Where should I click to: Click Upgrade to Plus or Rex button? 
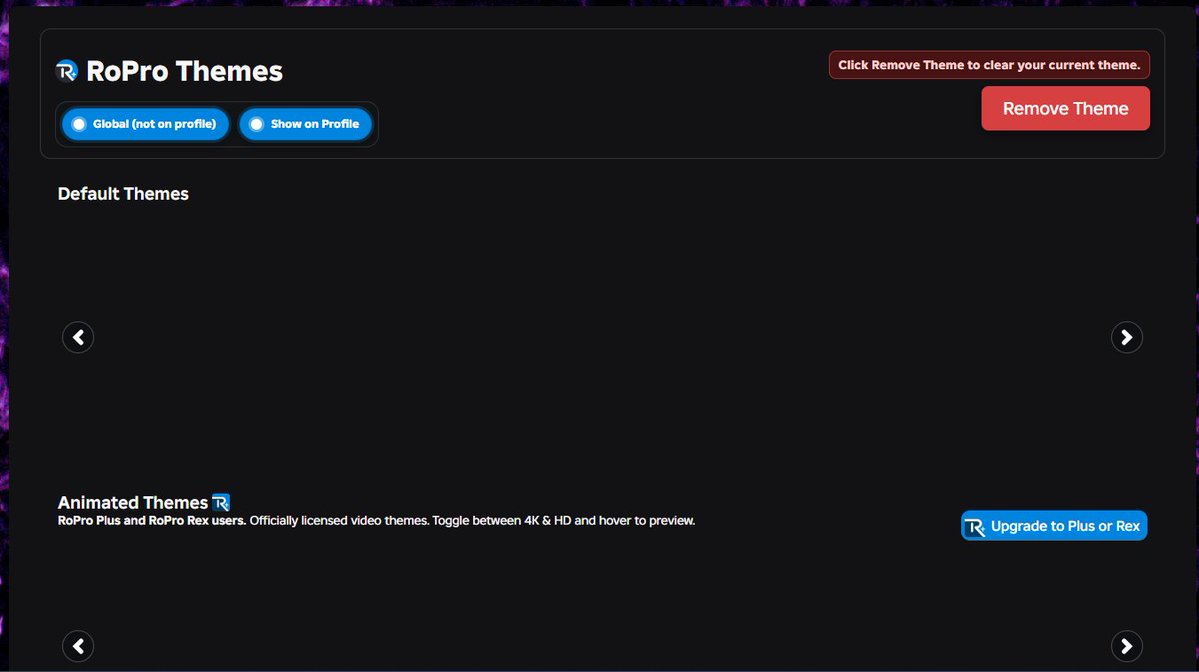(1054, 526)
